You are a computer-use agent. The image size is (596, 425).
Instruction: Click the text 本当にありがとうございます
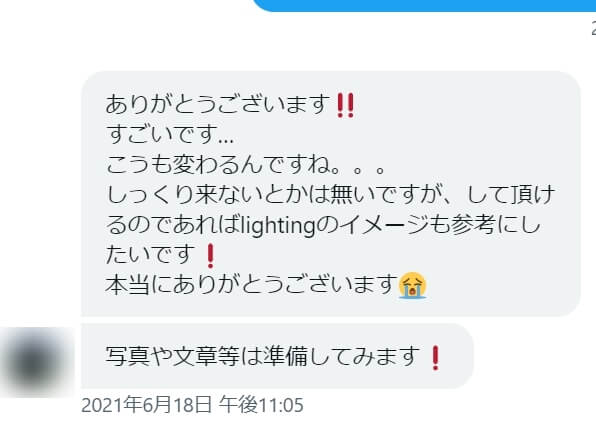click(x=251, y=285)
